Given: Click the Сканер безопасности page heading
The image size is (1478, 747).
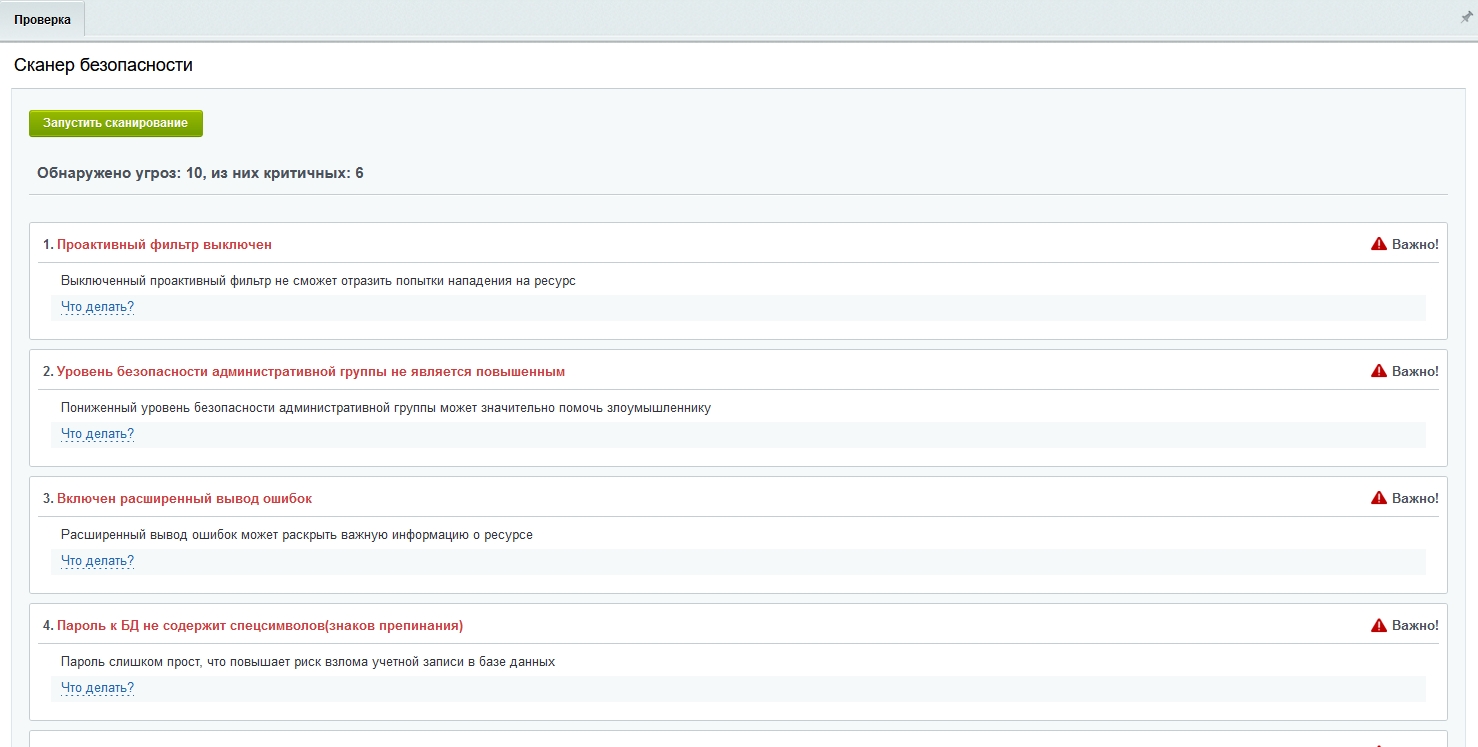Looking at the screenshot, I should (x=103, y=65).
